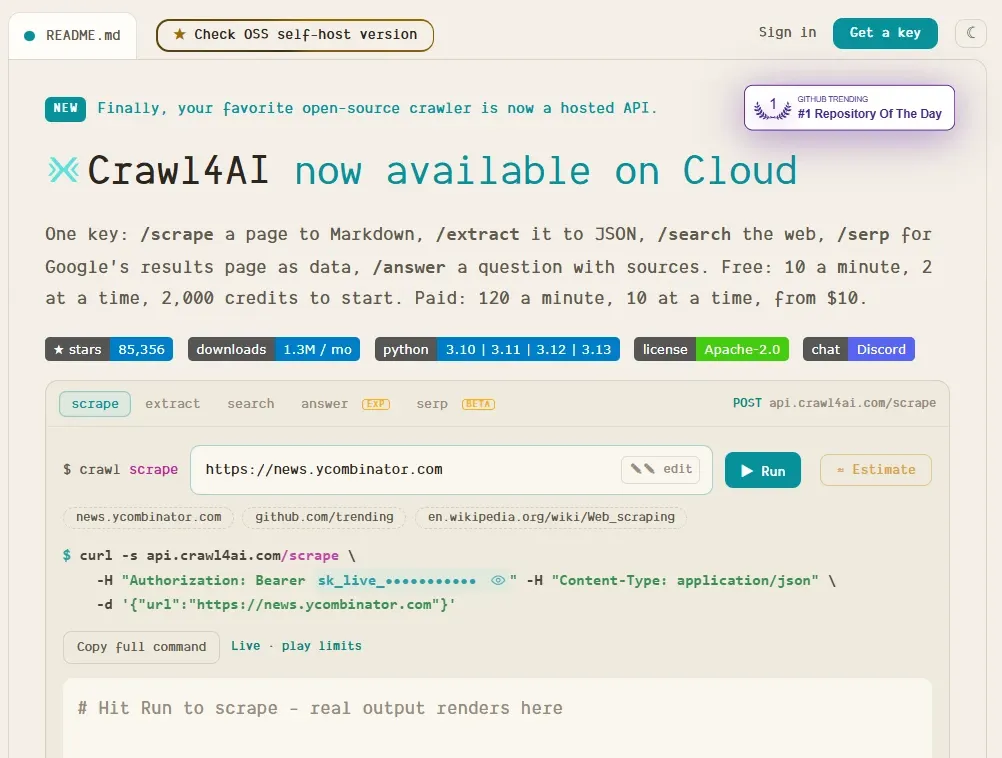Open the serp tab
The height and width of the screenshot is (758, 1002).
click(432, 404)
